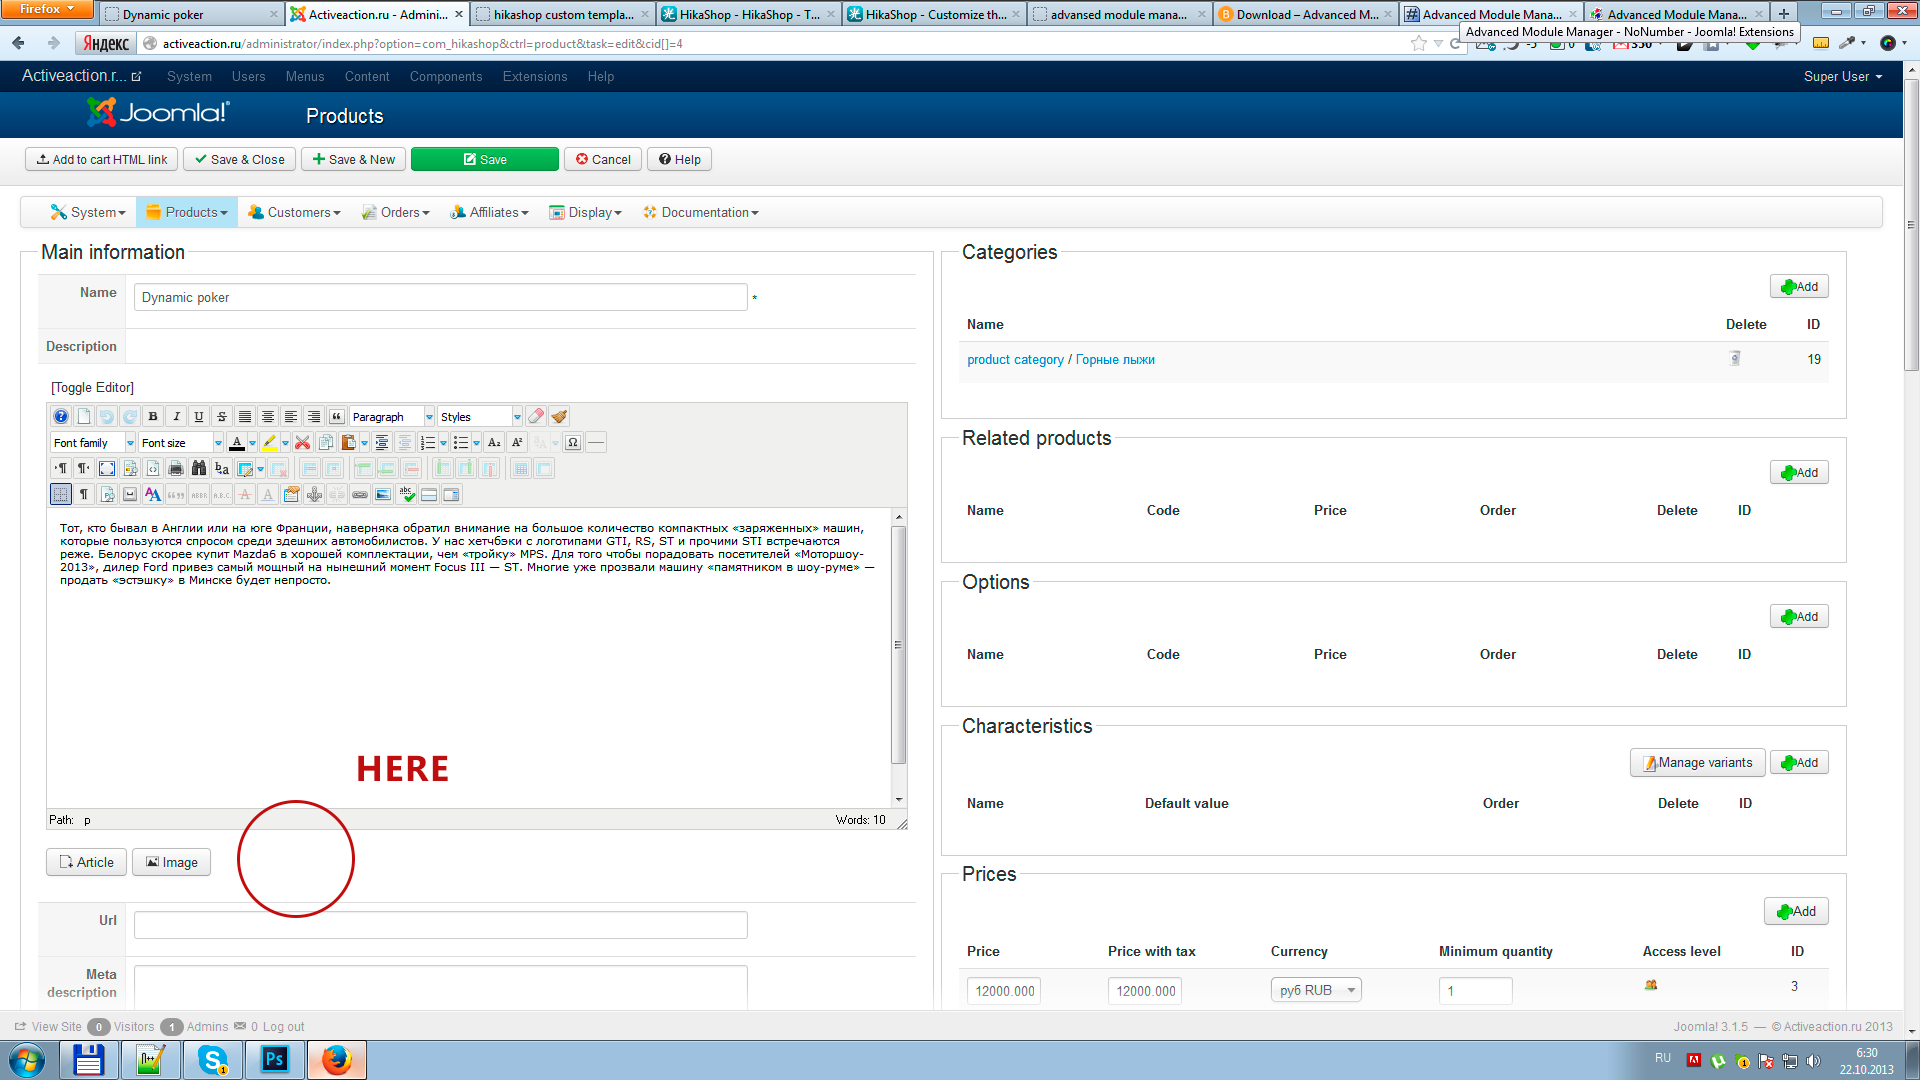Toggle fullscreen editor mode icon

pos(107,469)
